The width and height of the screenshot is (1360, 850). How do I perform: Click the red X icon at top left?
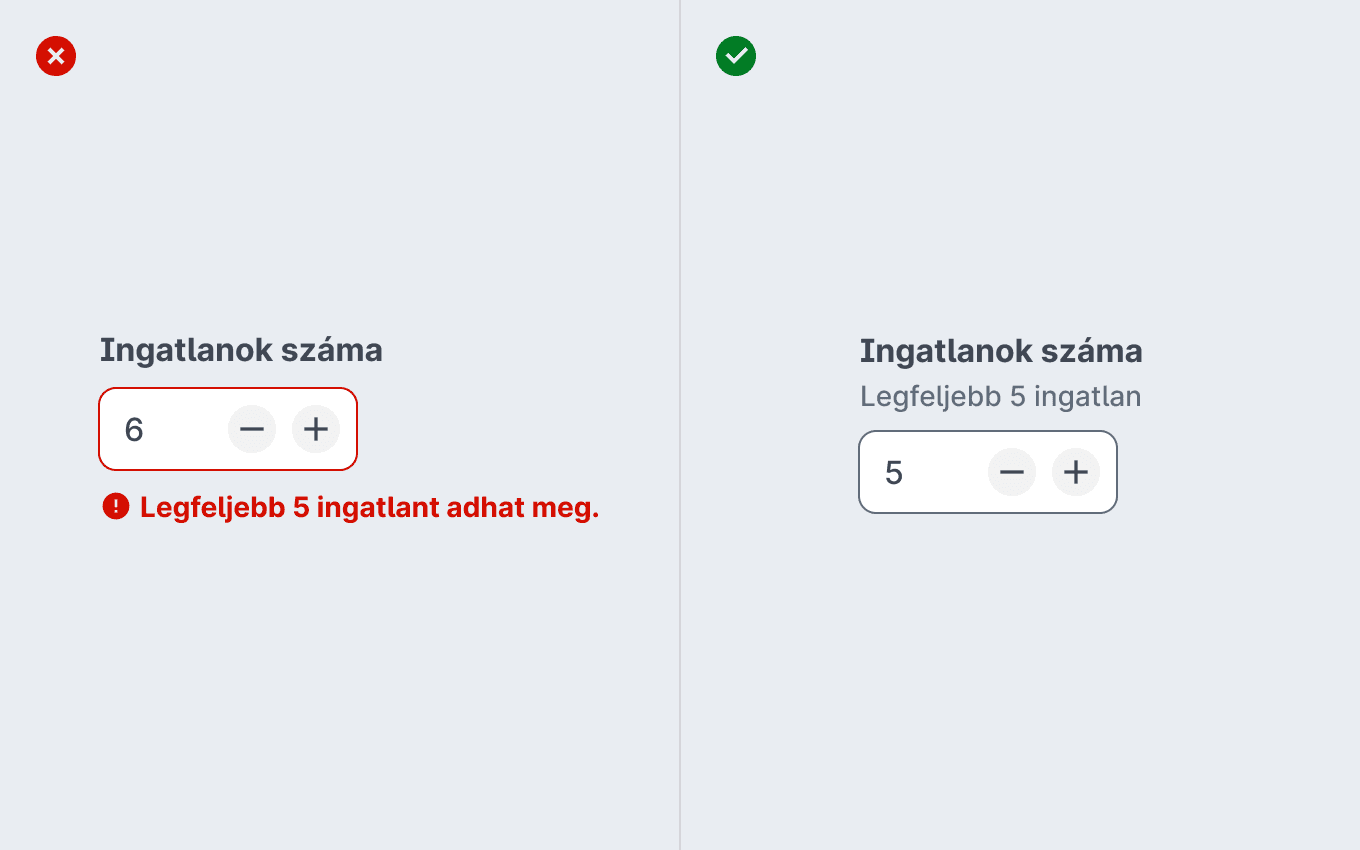tap(56, 56)
